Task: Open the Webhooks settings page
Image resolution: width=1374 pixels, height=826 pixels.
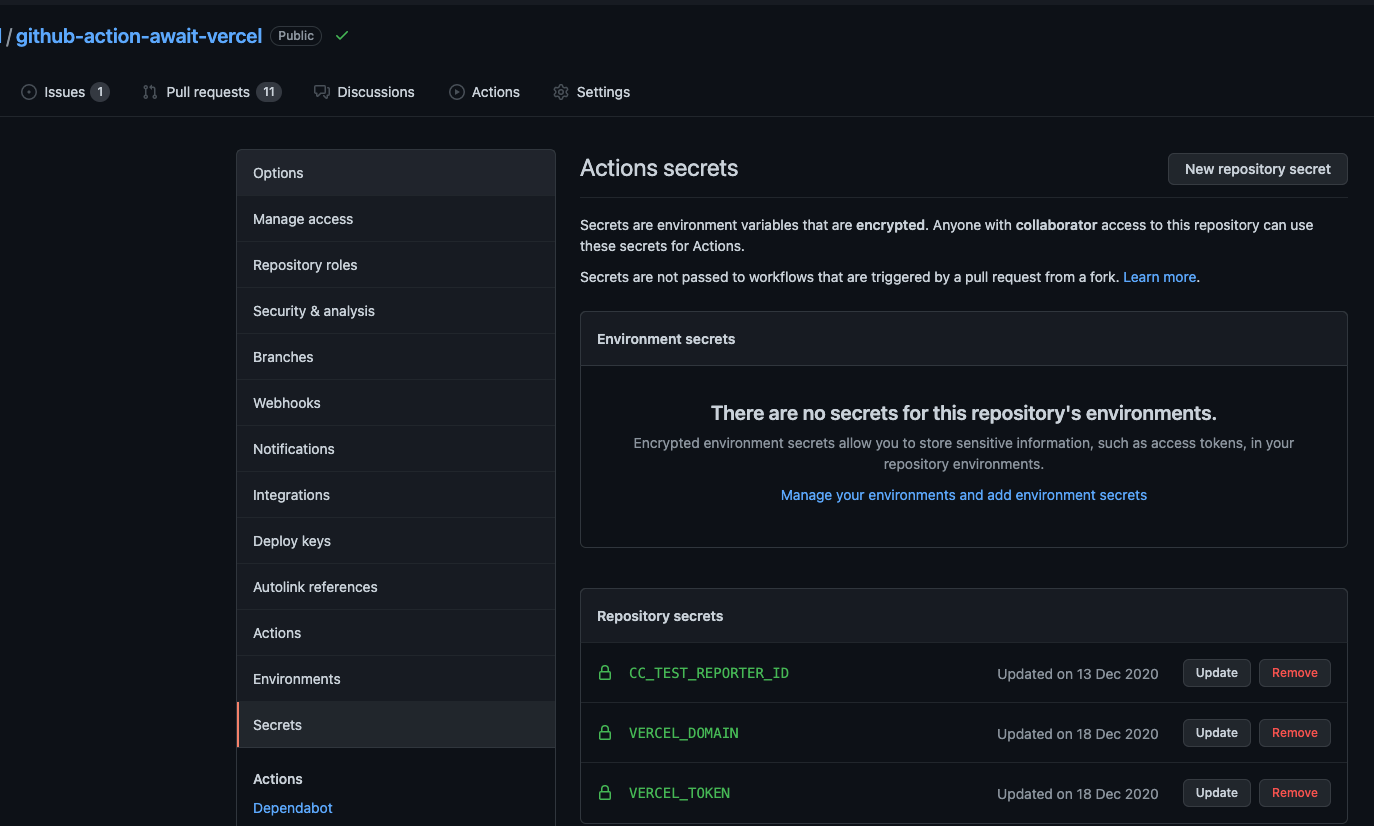Action: [x=287, y=403]
